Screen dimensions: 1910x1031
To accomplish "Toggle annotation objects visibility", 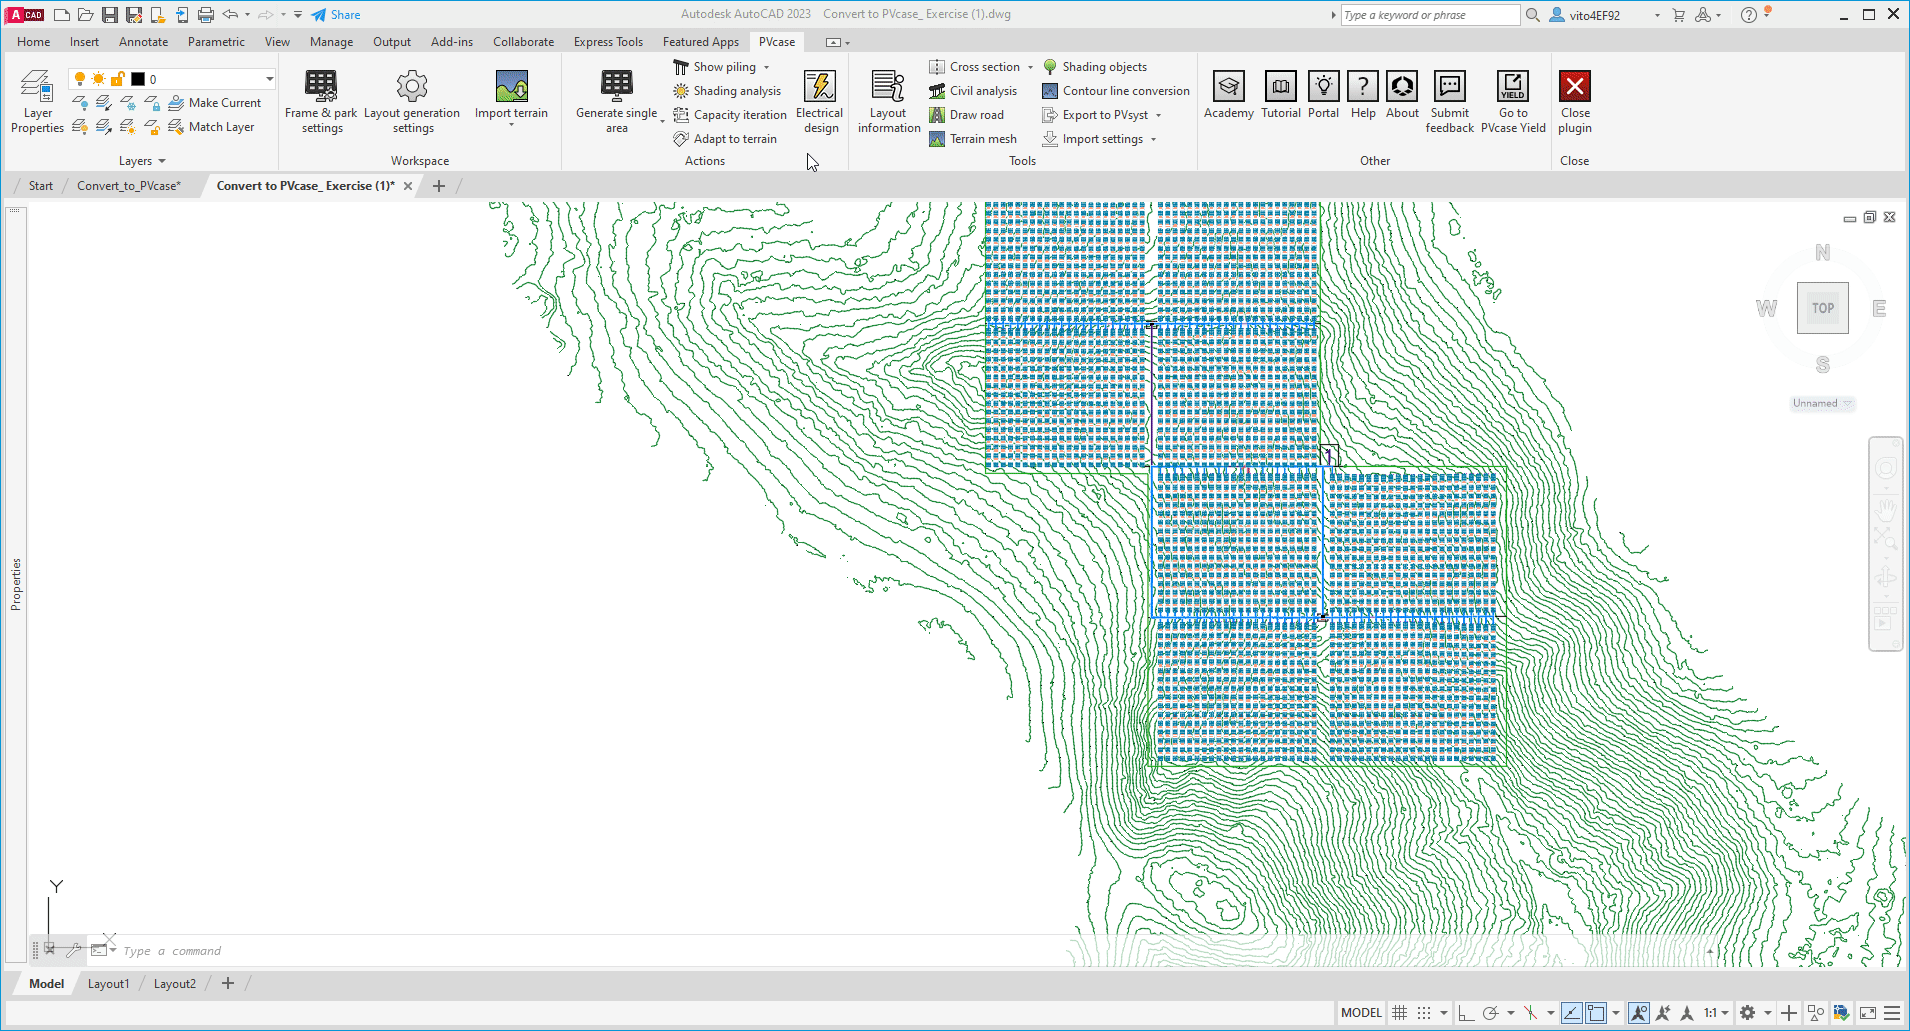I will [x=1639, y=1013].
